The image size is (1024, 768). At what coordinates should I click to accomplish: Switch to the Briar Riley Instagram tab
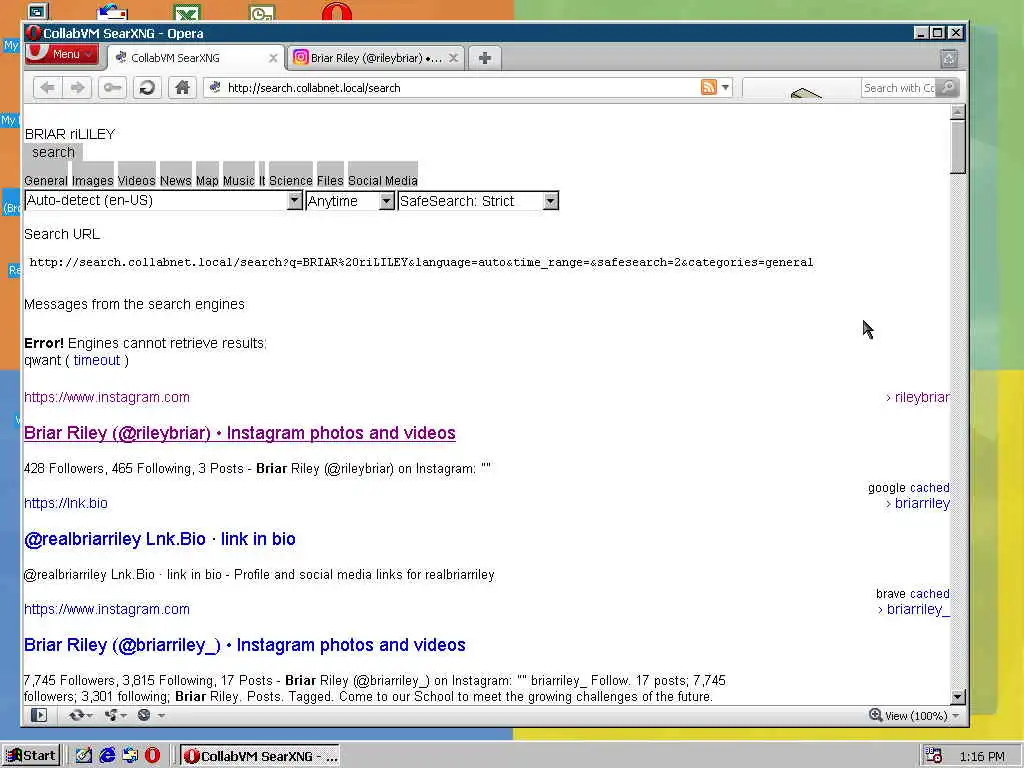coord(376,58)
